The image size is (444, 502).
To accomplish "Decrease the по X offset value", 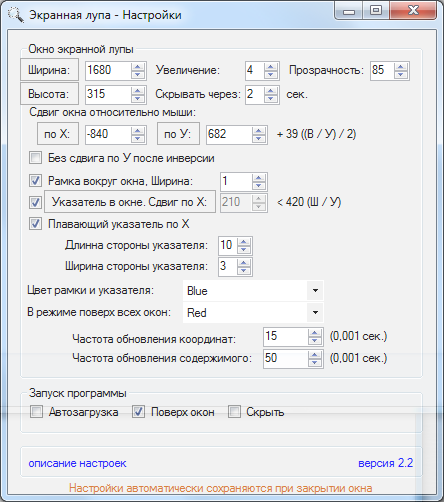I will (x=138, y=138).
